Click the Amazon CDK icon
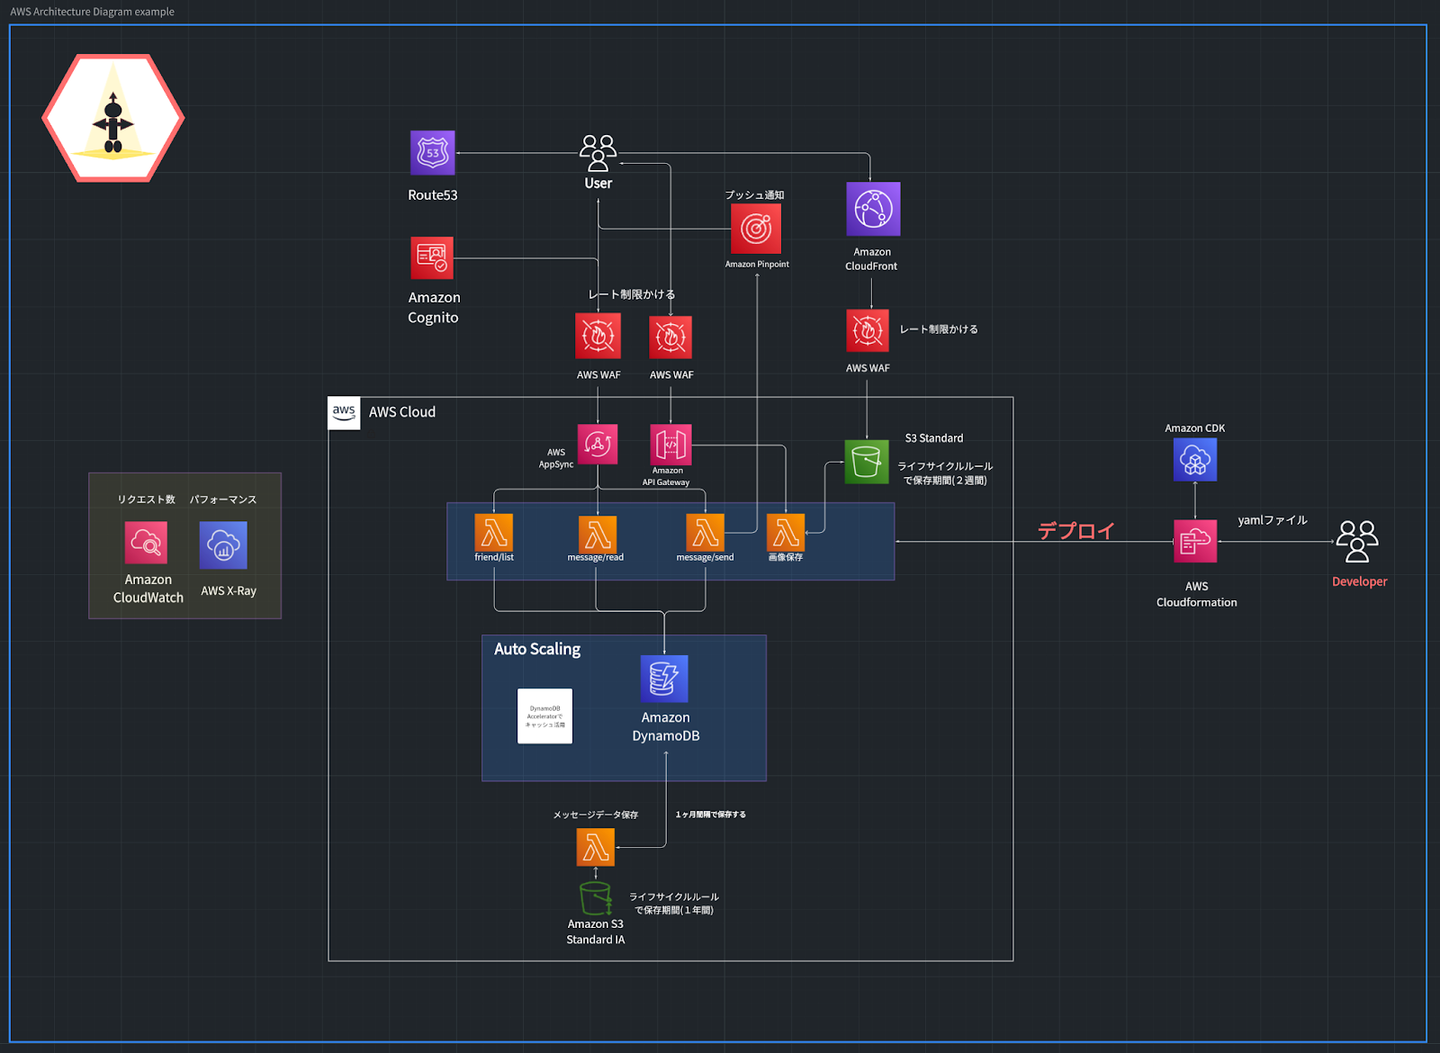 pyautogui.click(x=1195, y=460)
